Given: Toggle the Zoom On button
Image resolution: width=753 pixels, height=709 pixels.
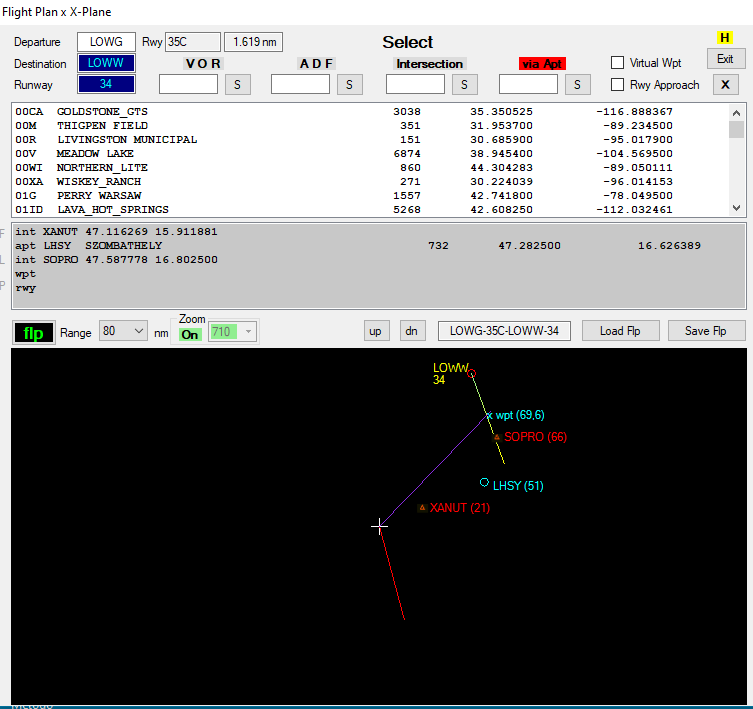Looking at the screenshot, I should 190,334.
